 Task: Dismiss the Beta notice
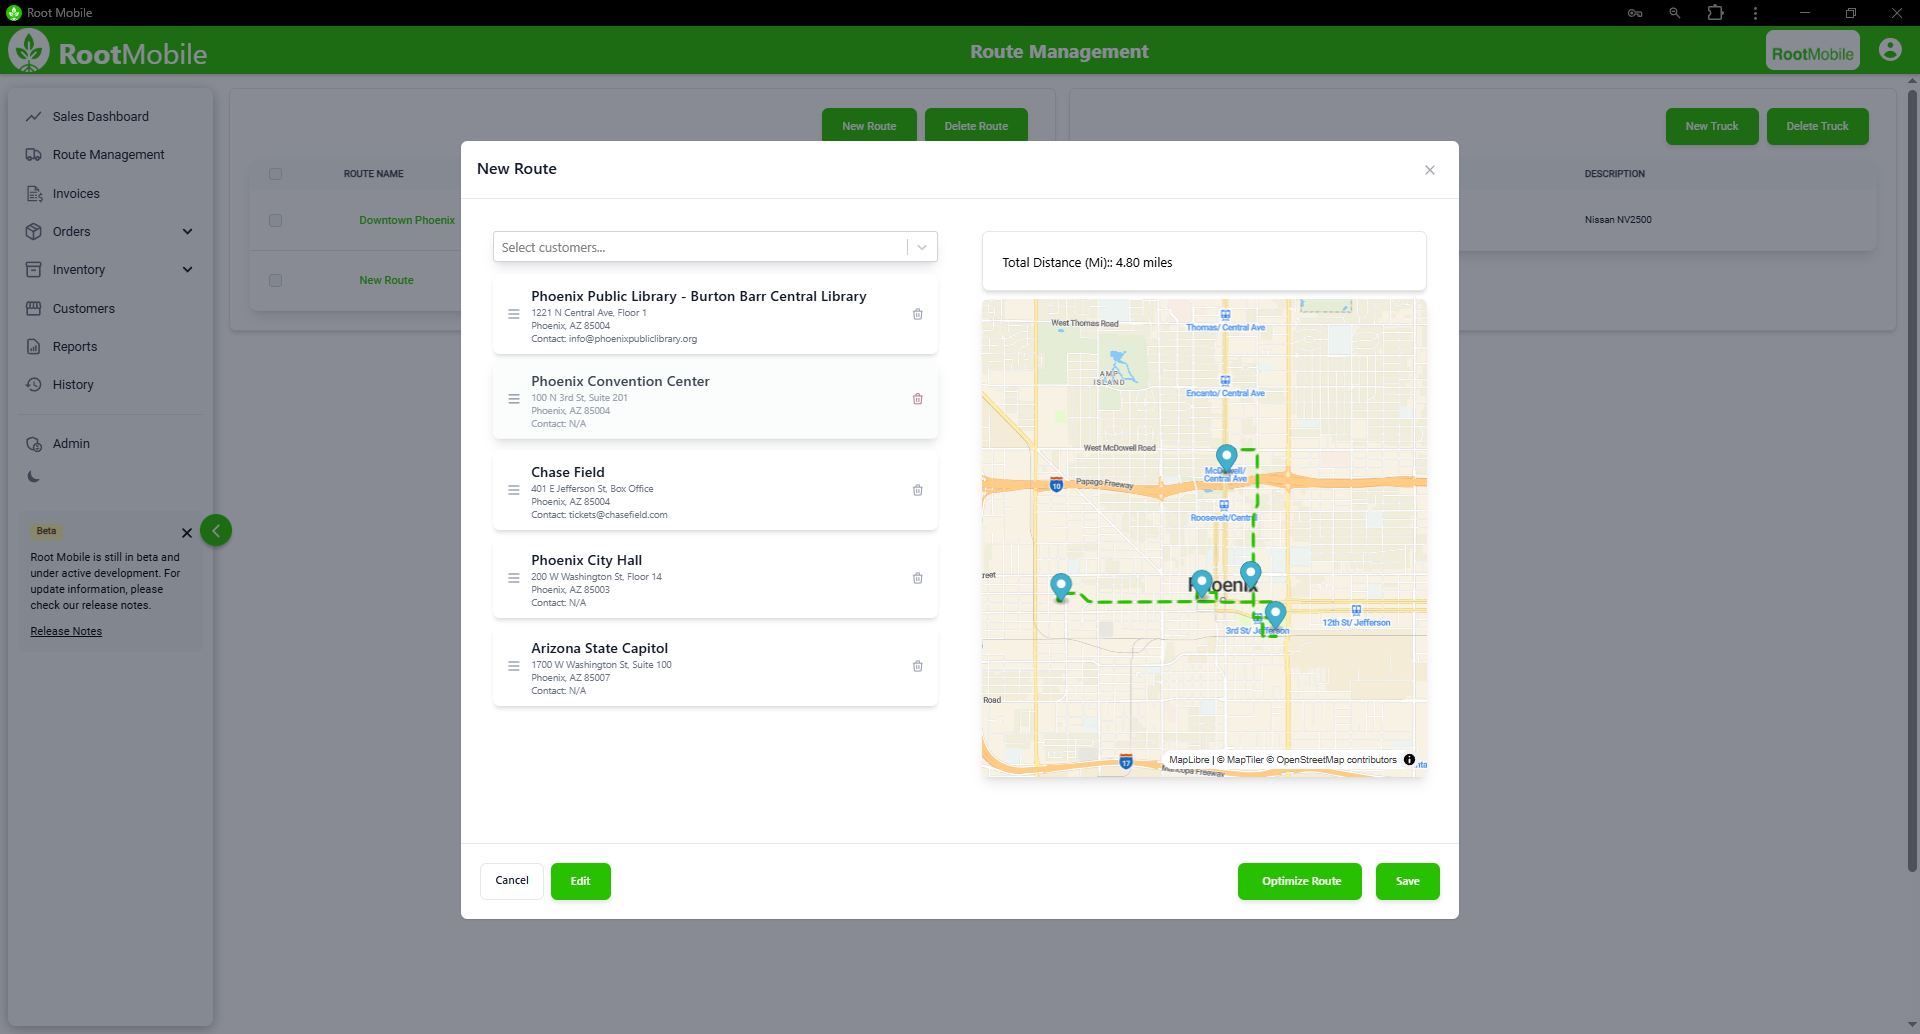pos(187,533)
